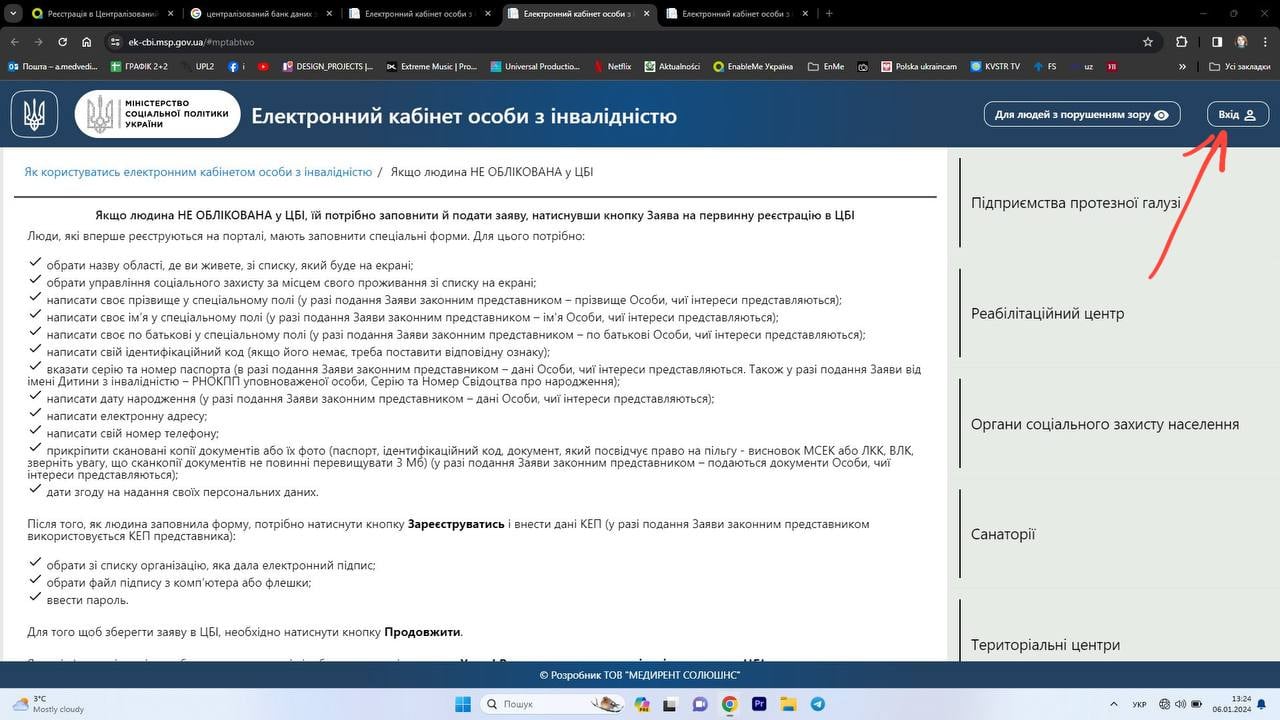This screenshot has width=1280, height=720.
Task: Bookmark this page with the star icon
Action: (1148, 42)
